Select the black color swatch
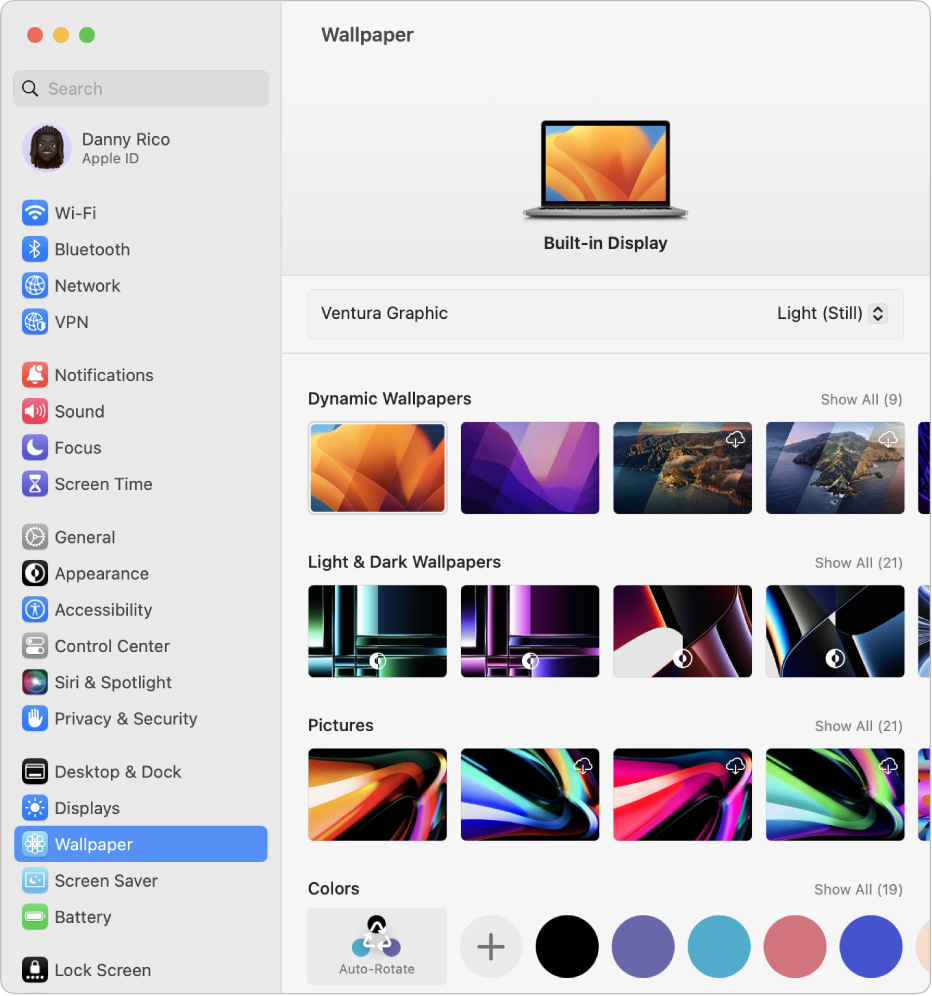Screen dimensions: 932x996 (x=567, y=946)
